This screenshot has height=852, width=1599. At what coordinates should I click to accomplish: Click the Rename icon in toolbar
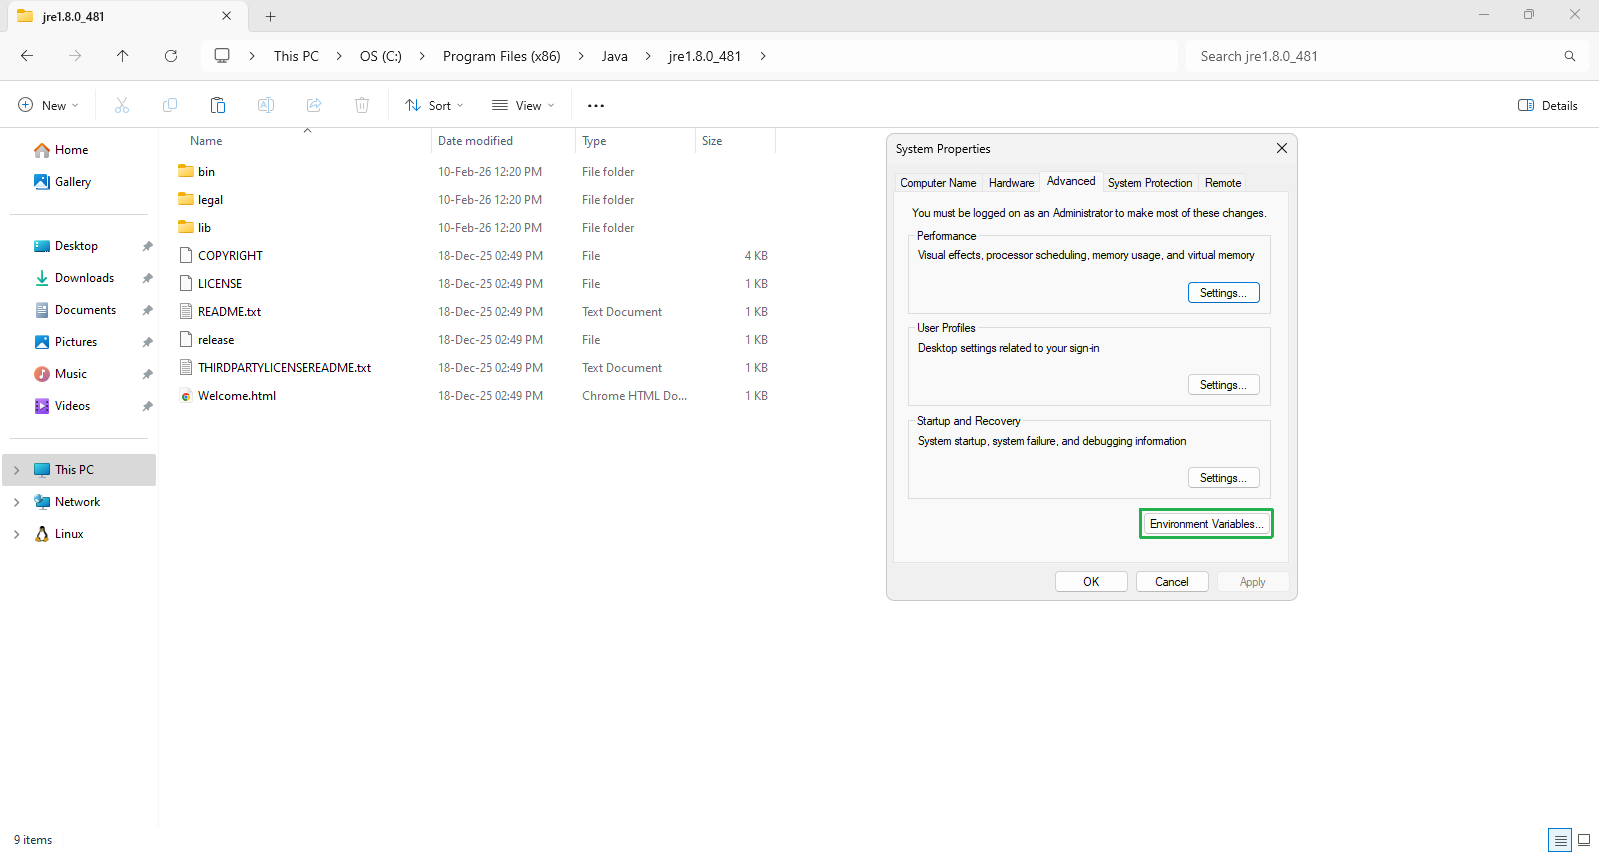[x=266, y=105]
